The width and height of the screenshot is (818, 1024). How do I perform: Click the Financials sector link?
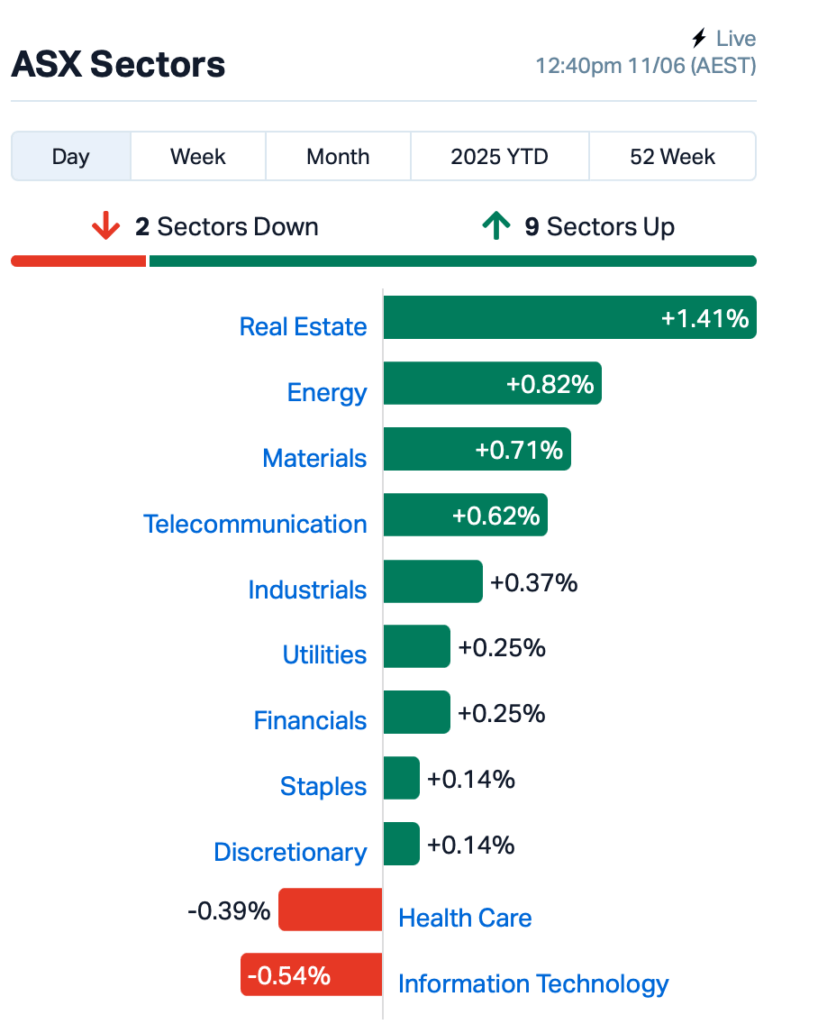pyautogui.click(x=310, y=720)
